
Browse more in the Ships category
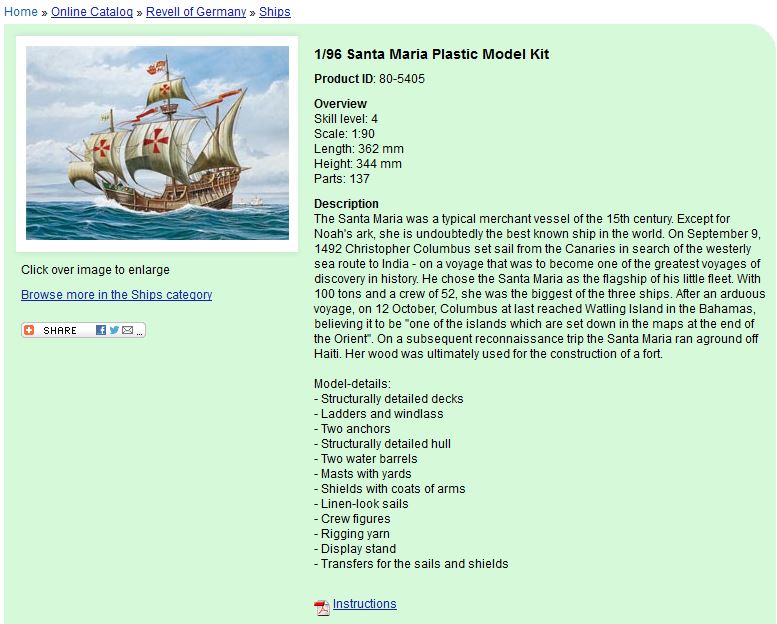(x=116, y=295)
